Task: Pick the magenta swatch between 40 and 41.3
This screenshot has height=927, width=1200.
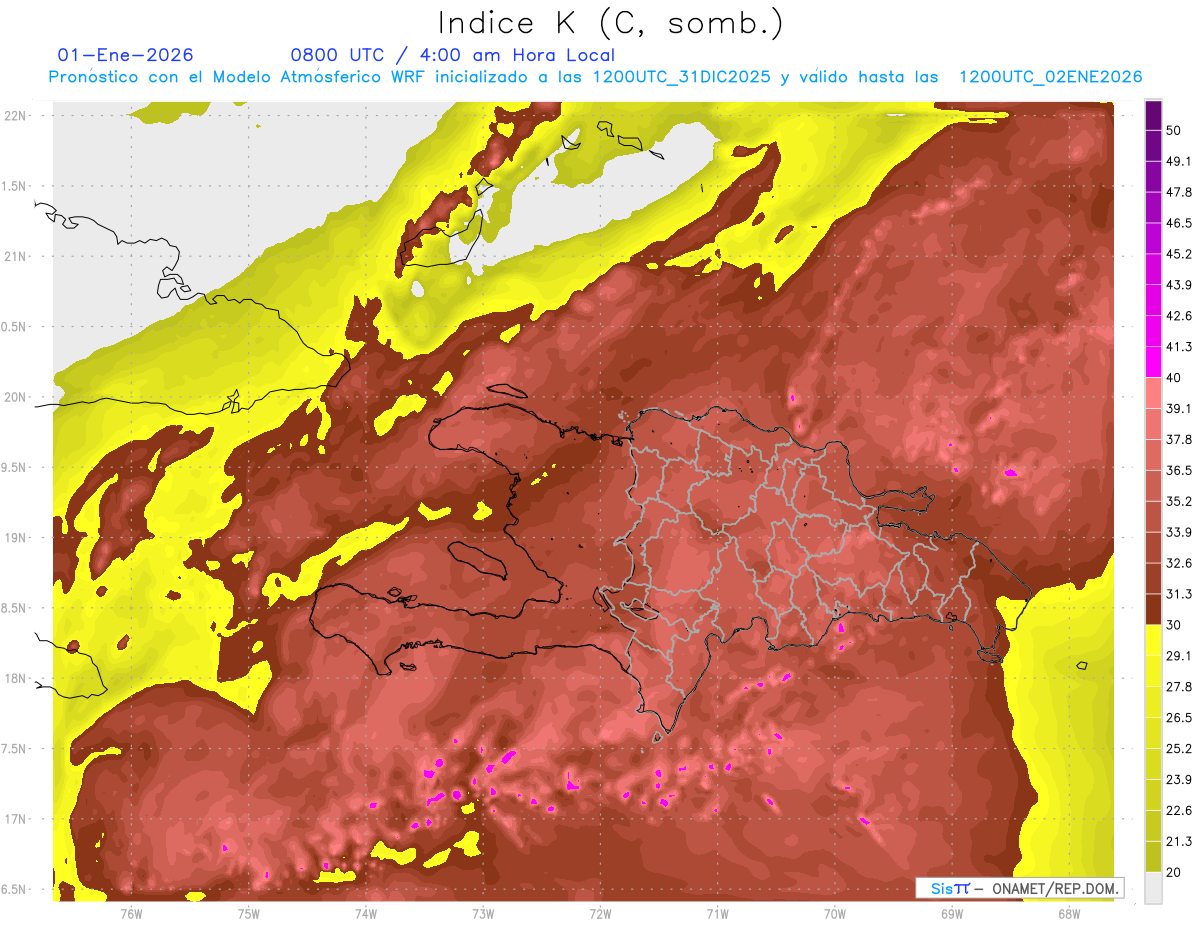Action: (x=1153, y=362)
